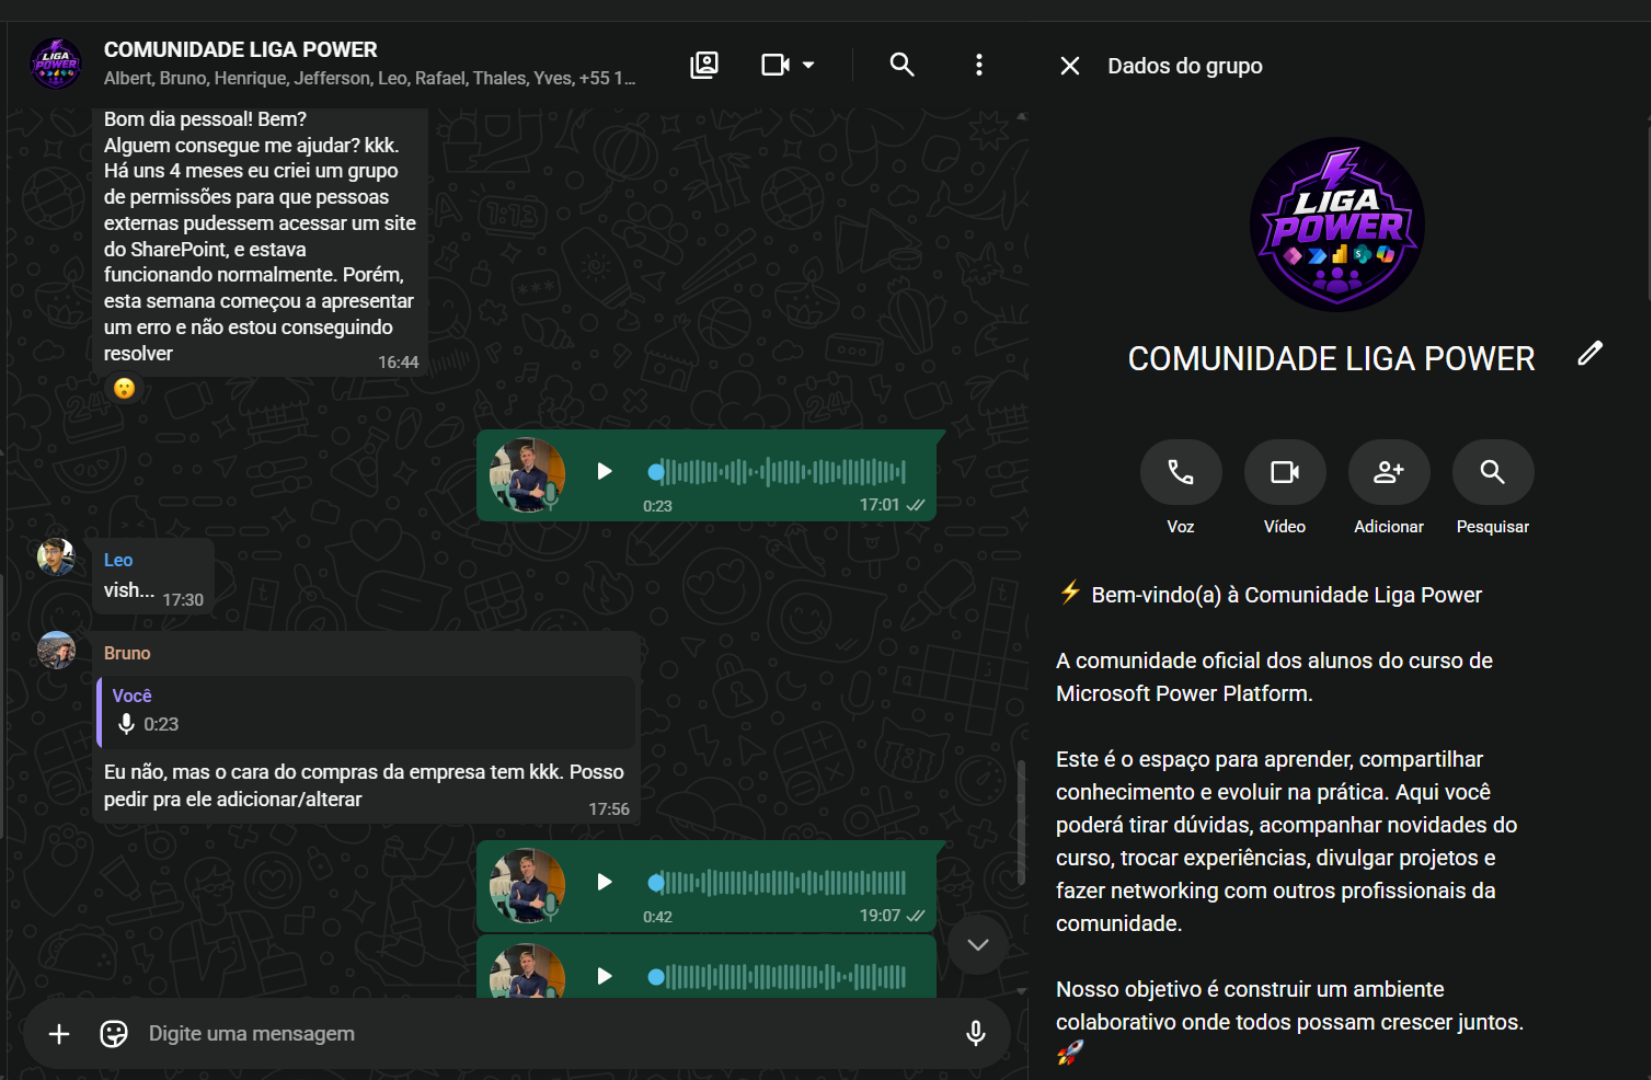Search within the chat using magnifier icon
Image resolution: width=1651 pixels, height=1080 pixels.
pos(902,65)
